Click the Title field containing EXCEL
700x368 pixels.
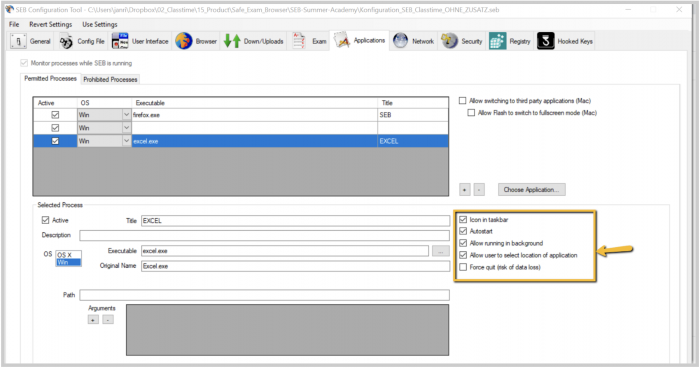pyautogui.click(x=296, y=221)
